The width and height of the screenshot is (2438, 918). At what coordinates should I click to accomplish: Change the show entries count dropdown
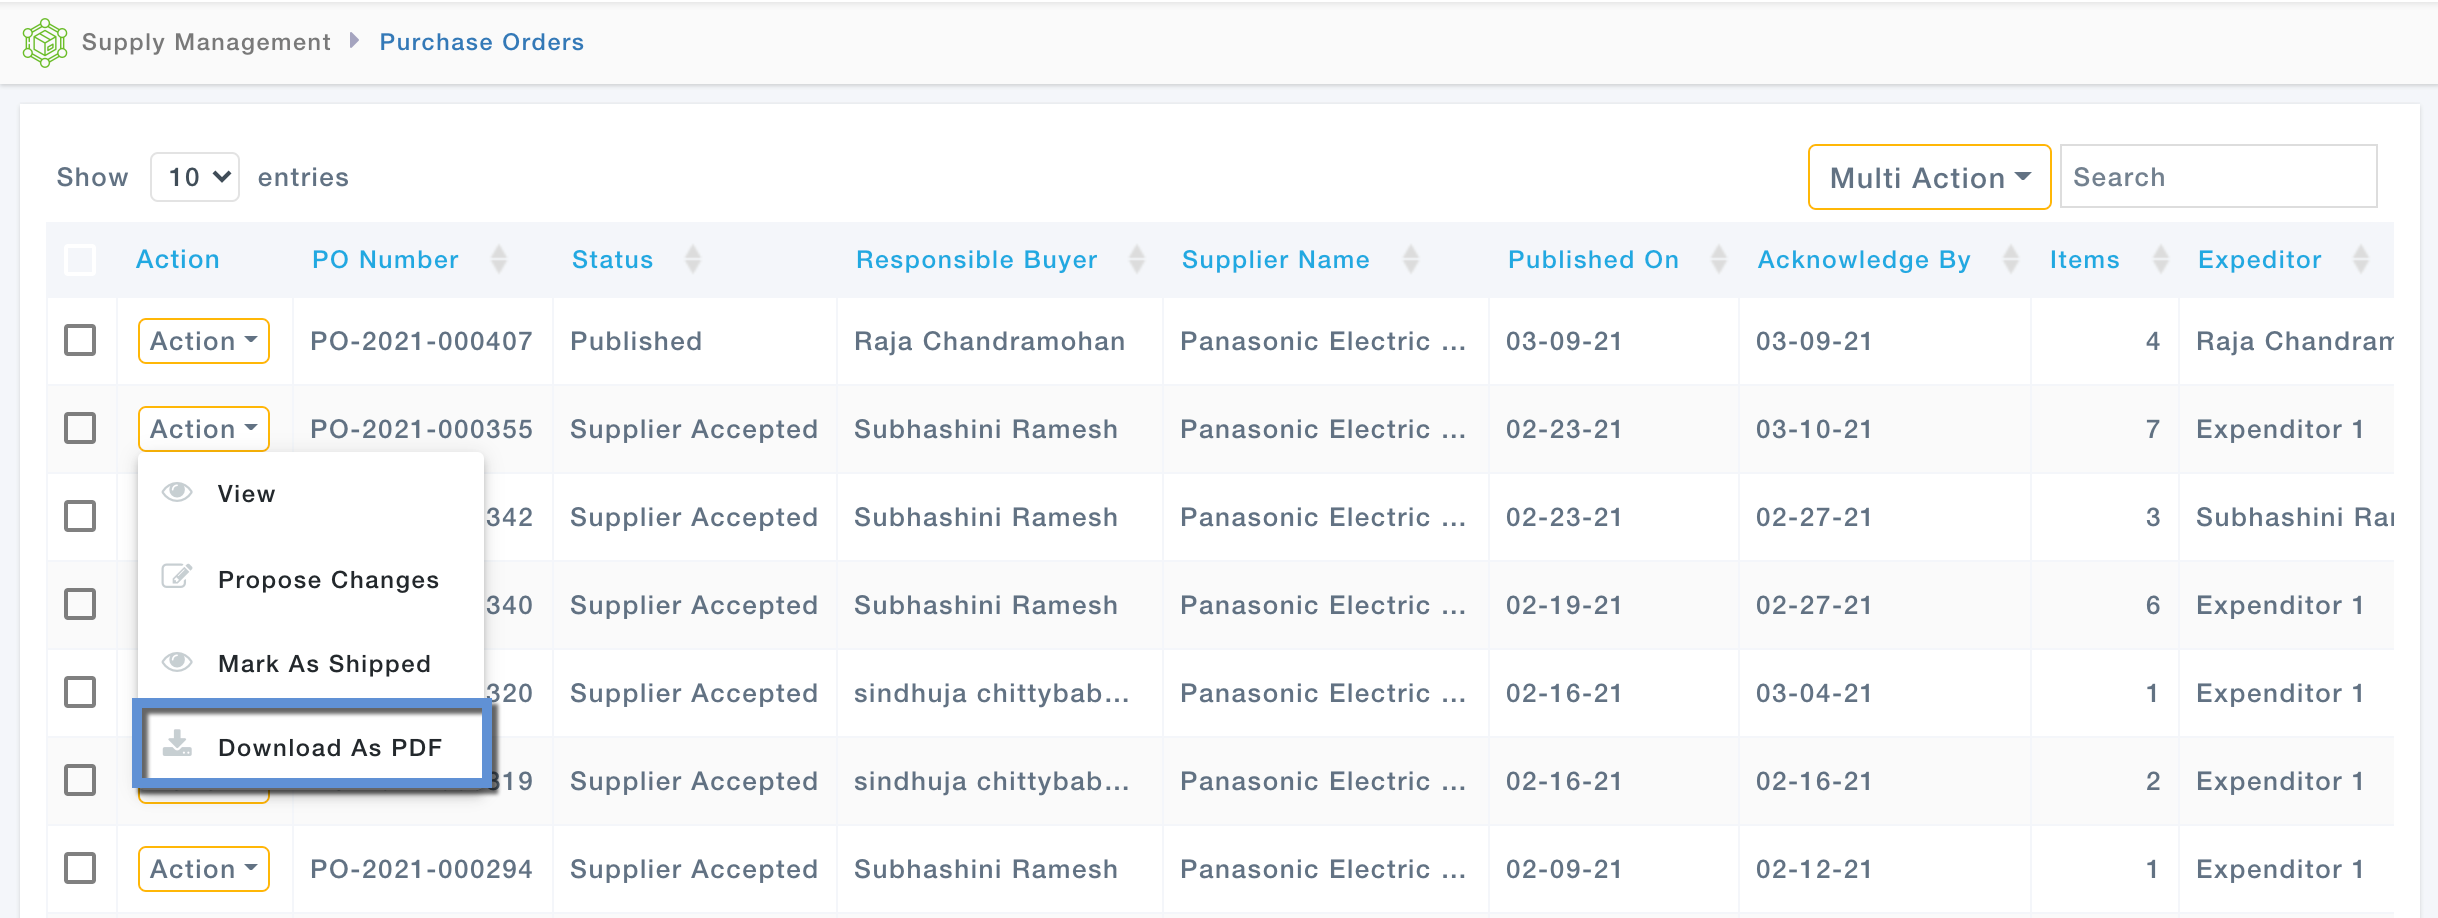tap(195, 177)
